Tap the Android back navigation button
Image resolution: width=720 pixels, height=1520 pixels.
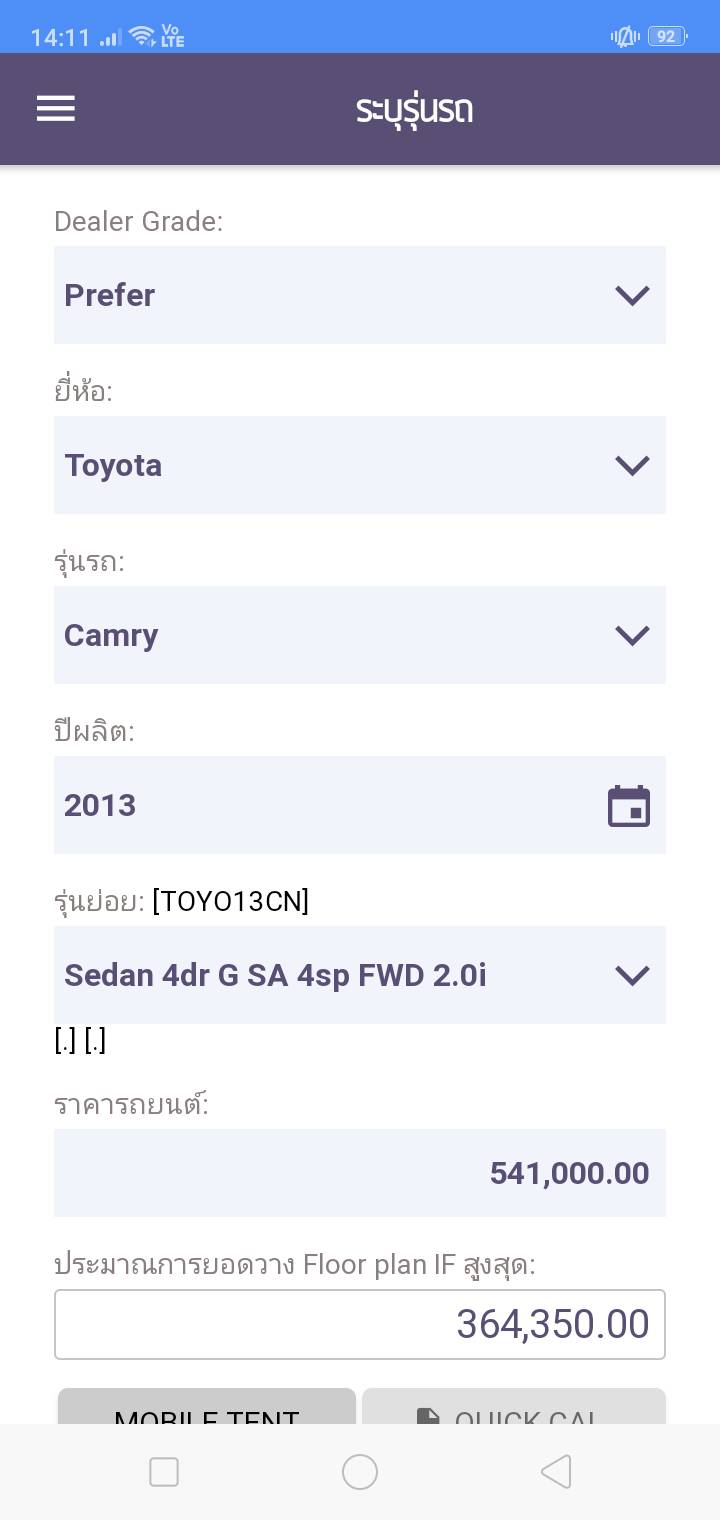click(x=556, y=1472)
